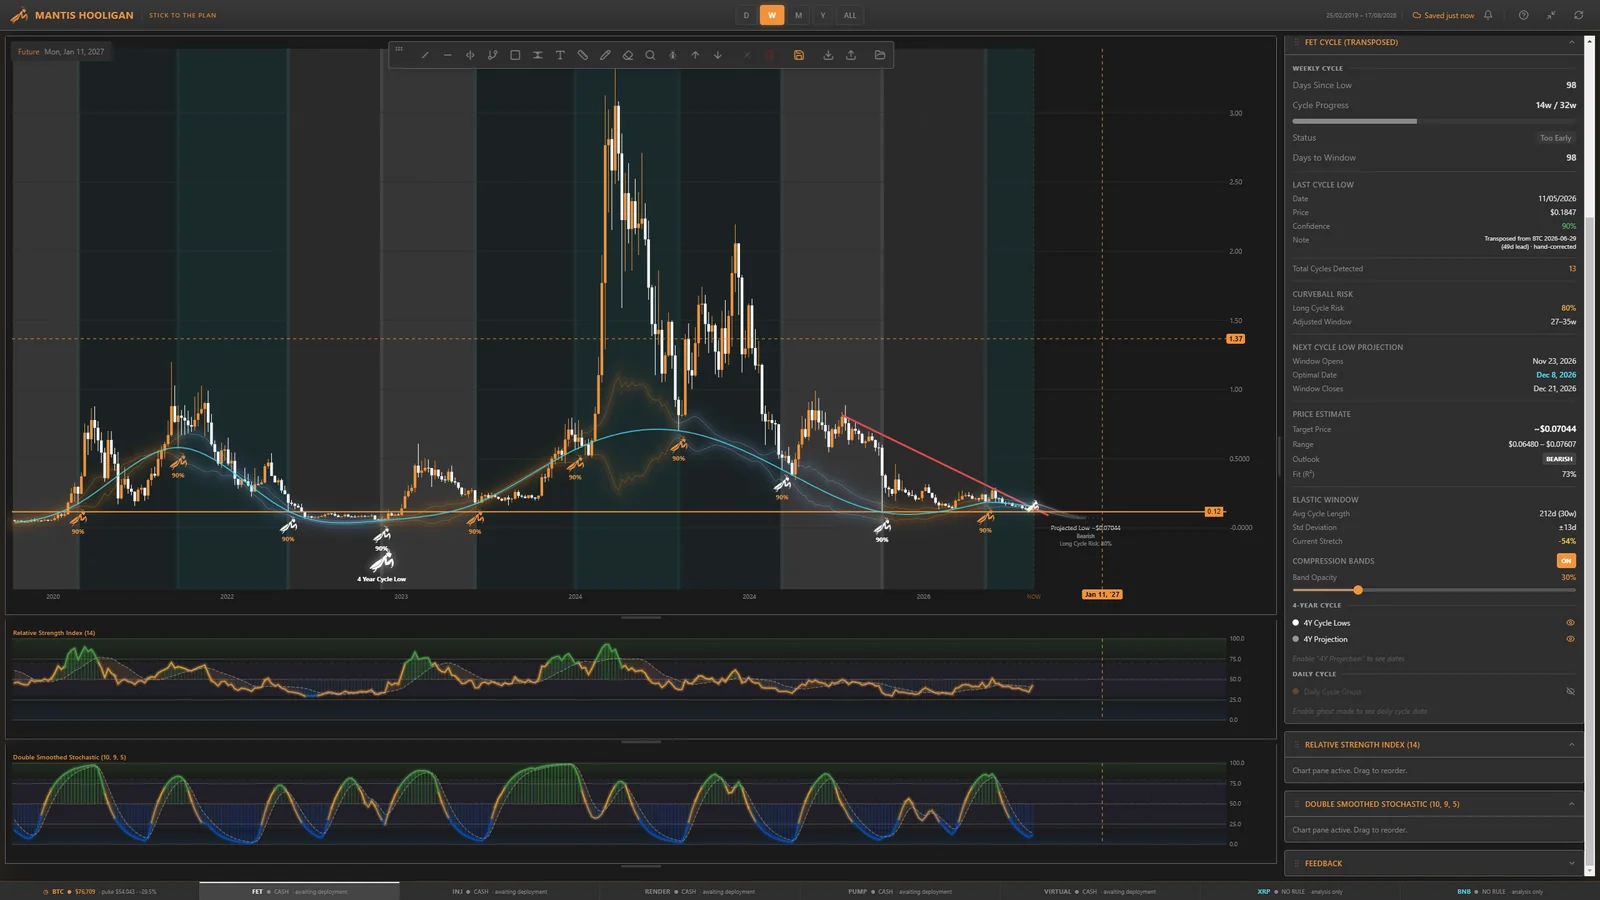
Task: Click the Too Early status badge
Action: [1555, 138]
